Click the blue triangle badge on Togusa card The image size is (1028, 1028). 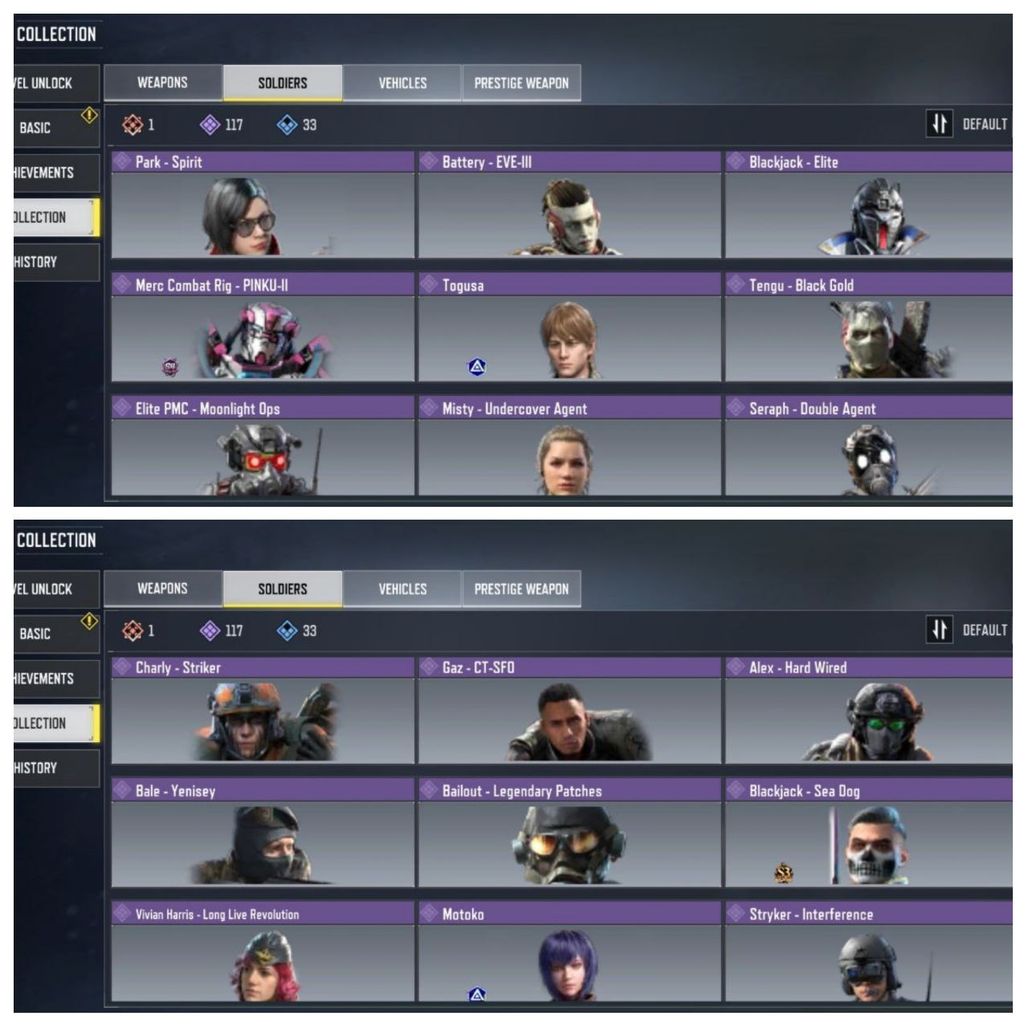click(477, 366)
